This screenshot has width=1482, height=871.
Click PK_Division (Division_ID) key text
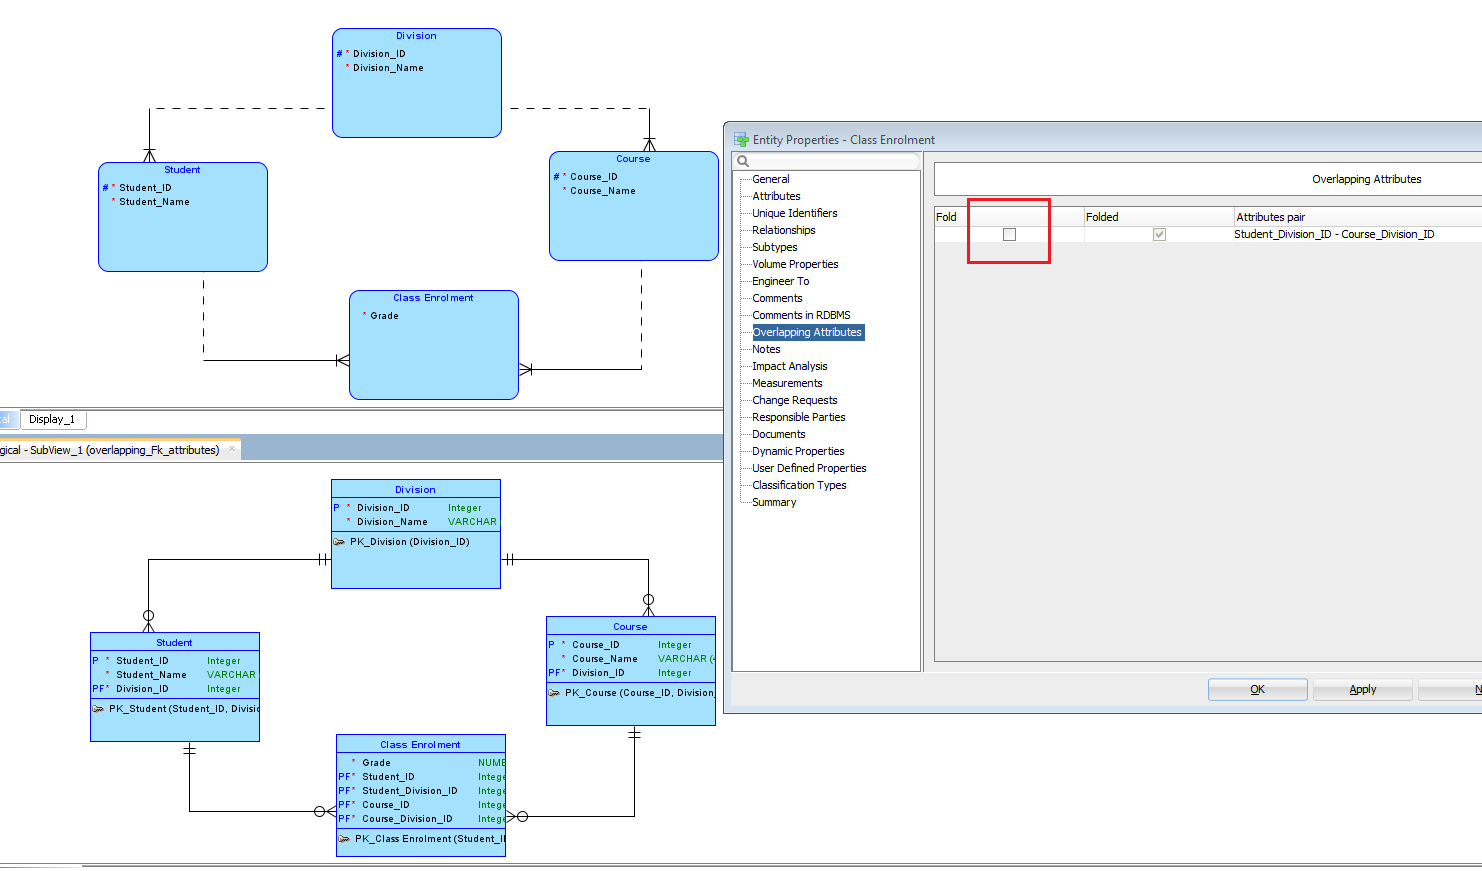coord(409,542)
